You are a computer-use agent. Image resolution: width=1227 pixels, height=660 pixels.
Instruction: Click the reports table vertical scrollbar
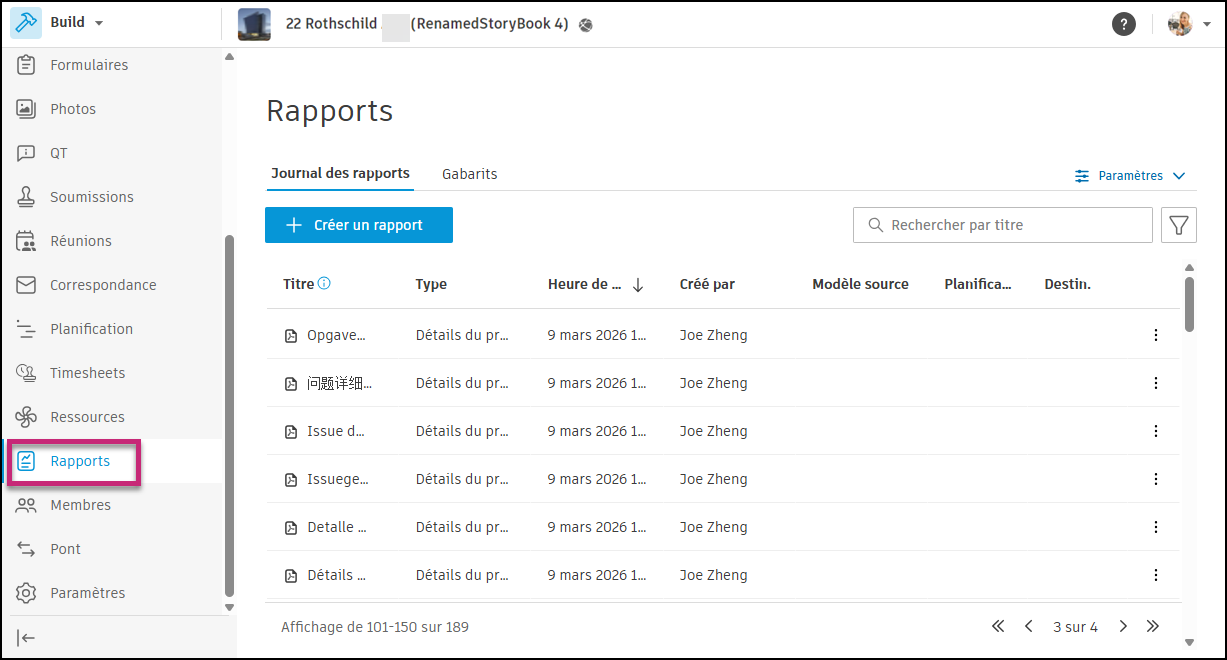[1189, 303]
